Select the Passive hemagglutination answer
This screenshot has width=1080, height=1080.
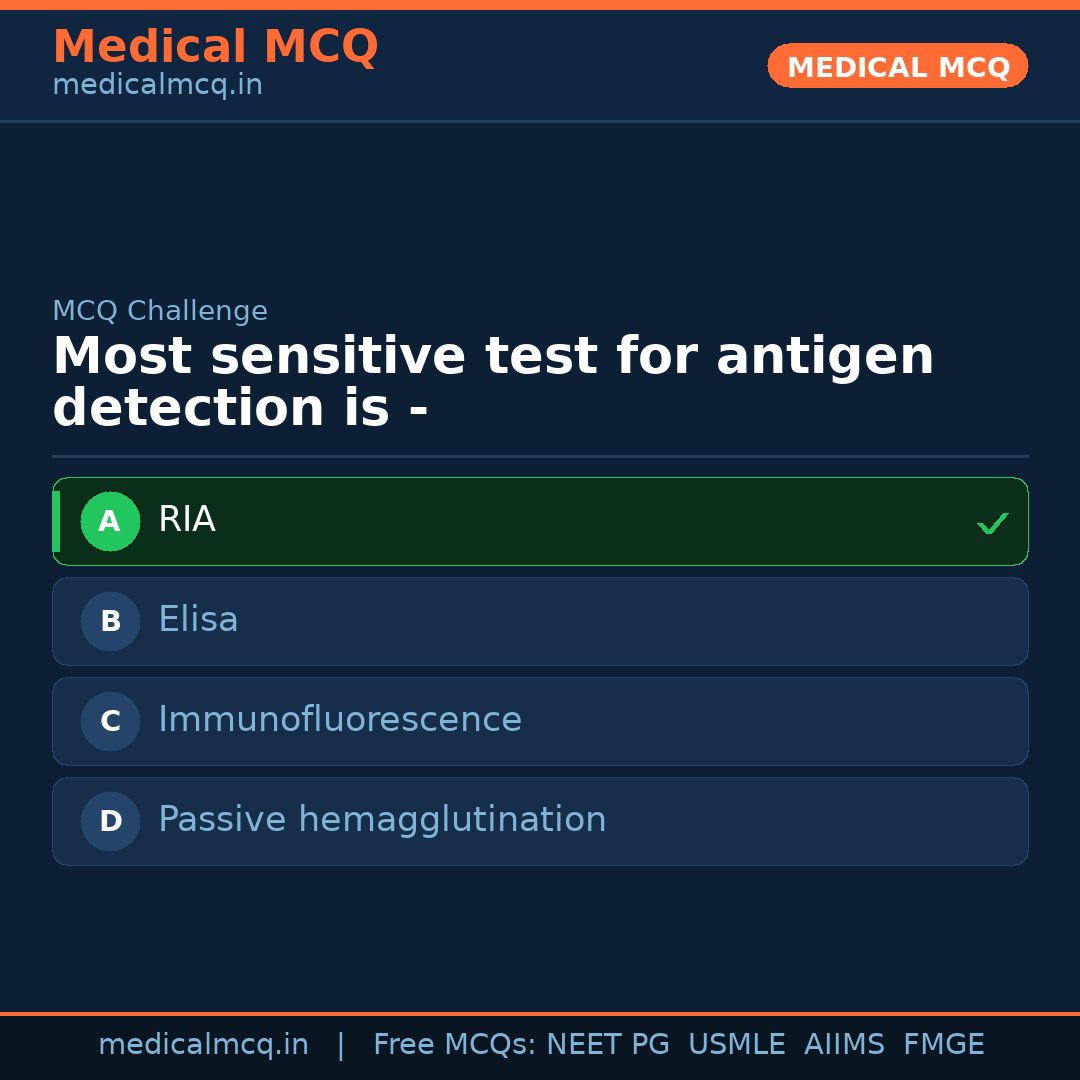click(x=382, y=820)
